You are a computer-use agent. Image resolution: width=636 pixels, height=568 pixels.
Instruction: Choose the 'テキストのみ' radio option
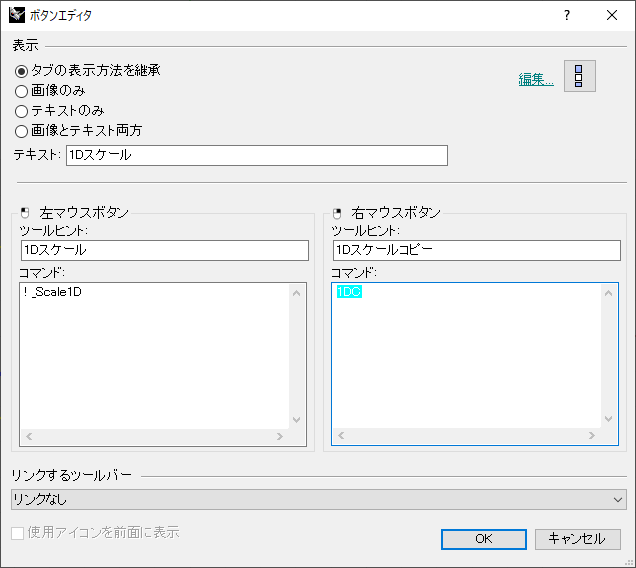(22, 111)
